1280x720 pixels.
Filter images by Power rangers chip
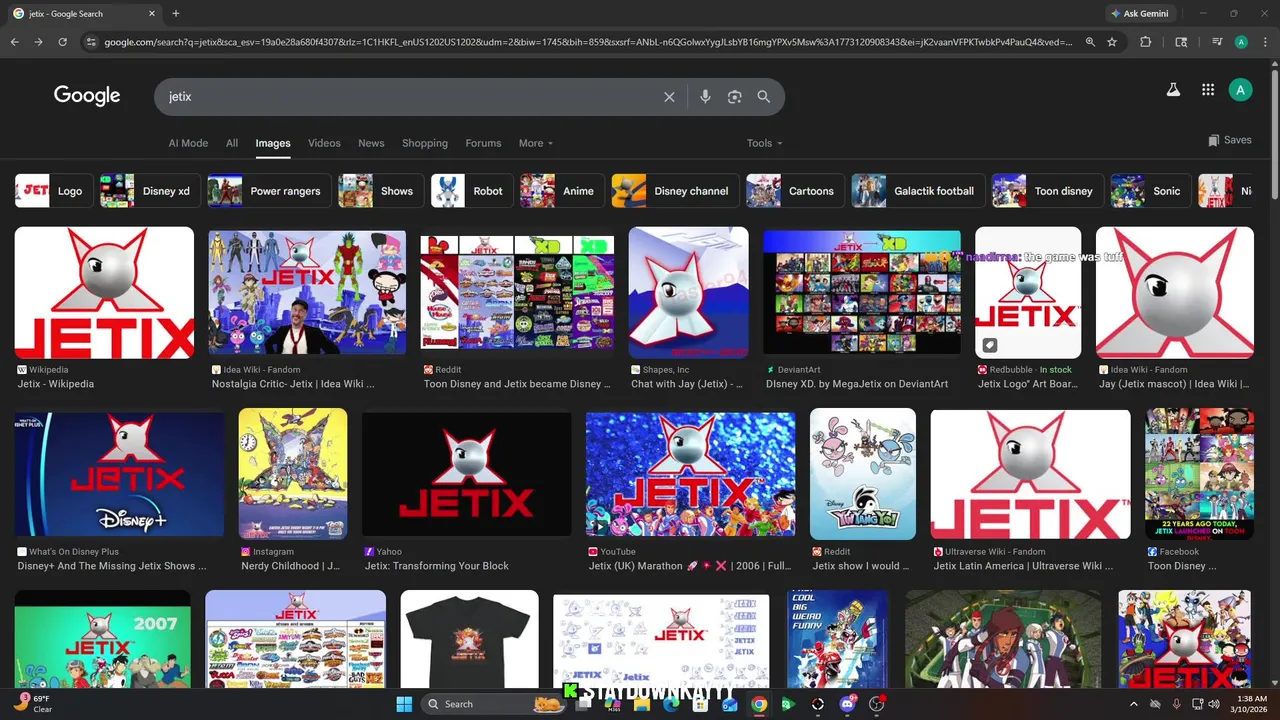(x=269, y=191)
